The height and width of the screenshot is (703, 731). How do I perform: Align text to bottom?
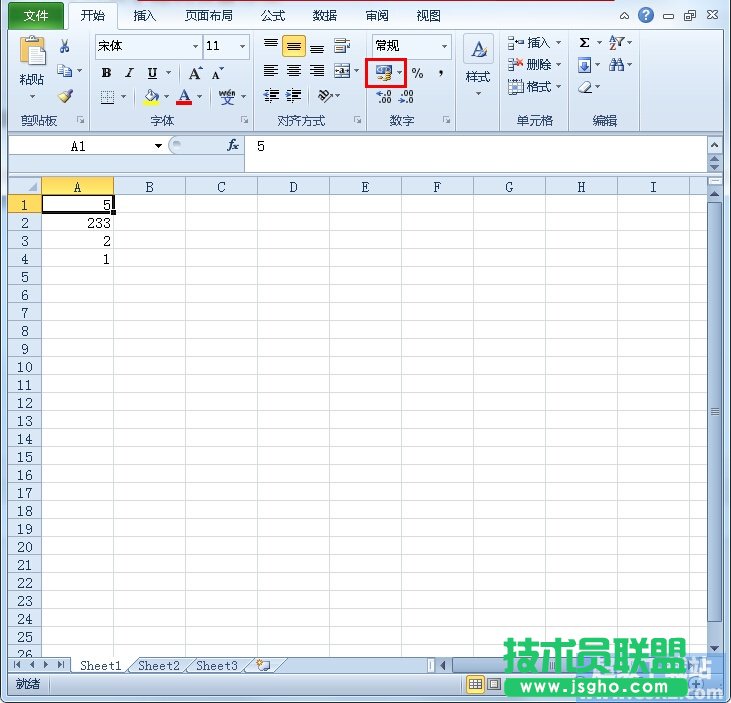pos(317,47)
